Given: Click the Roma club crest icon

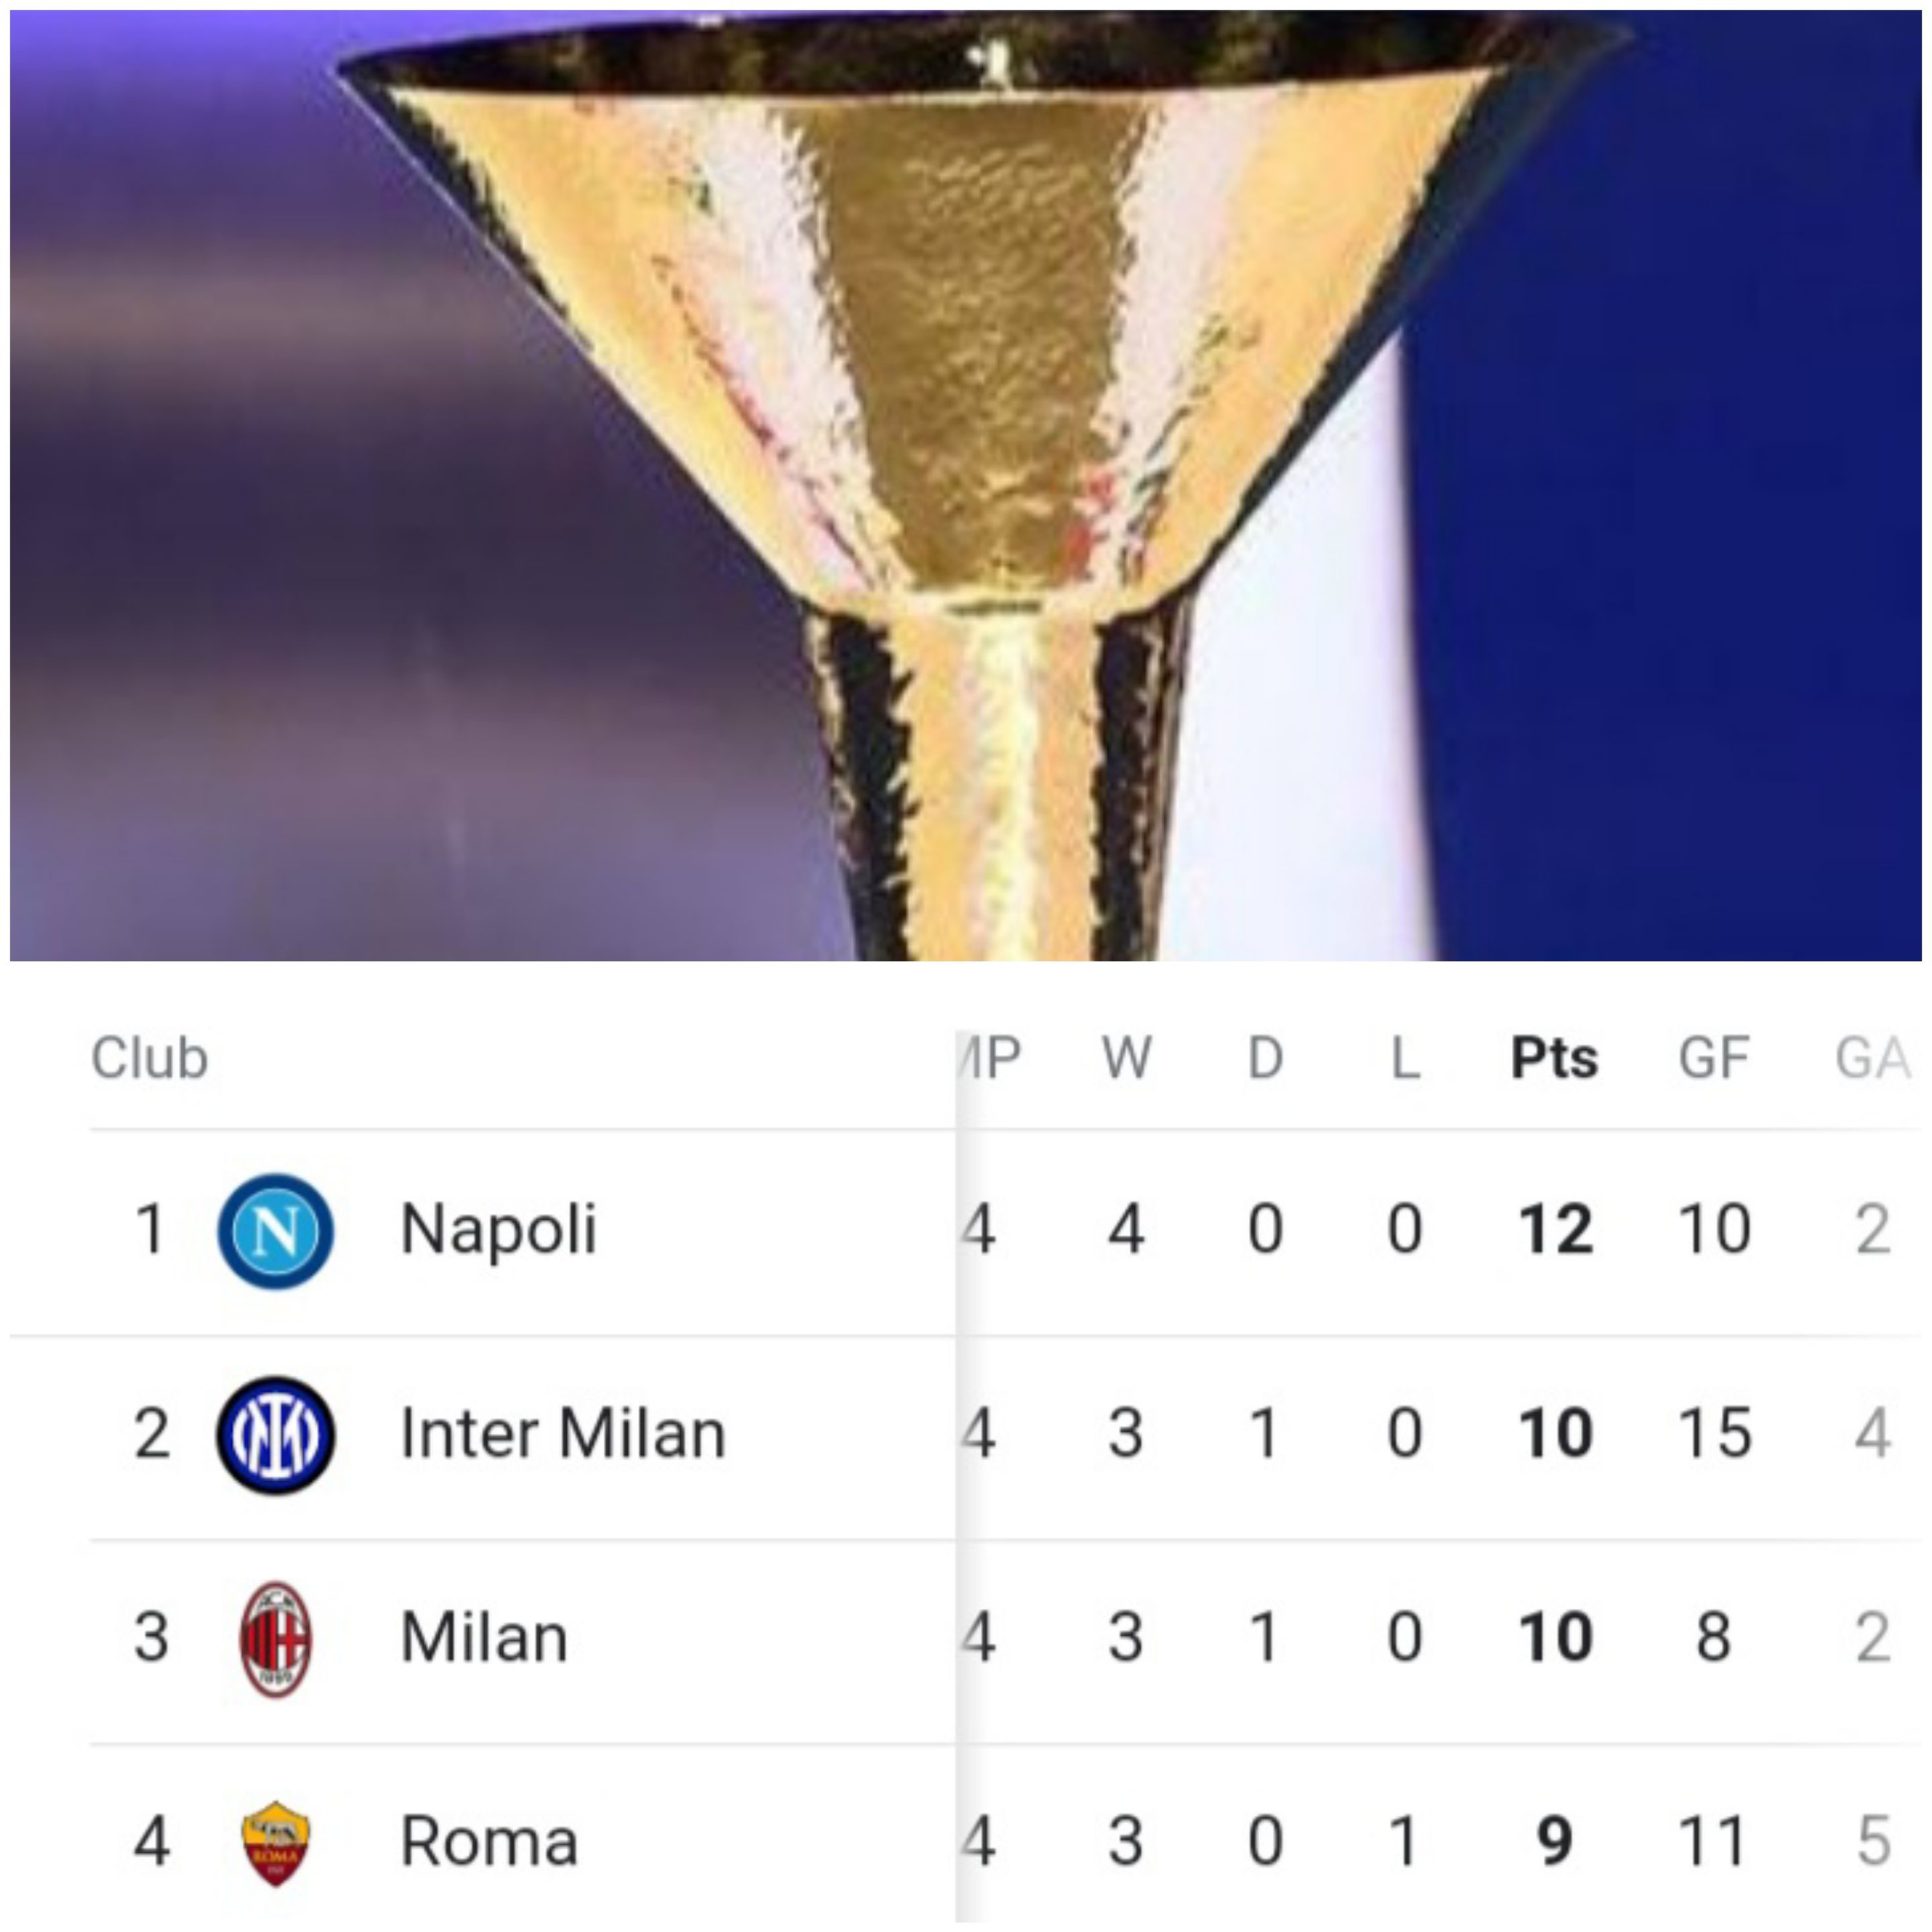Looking at the screenshot, I should click(276, 1843).
